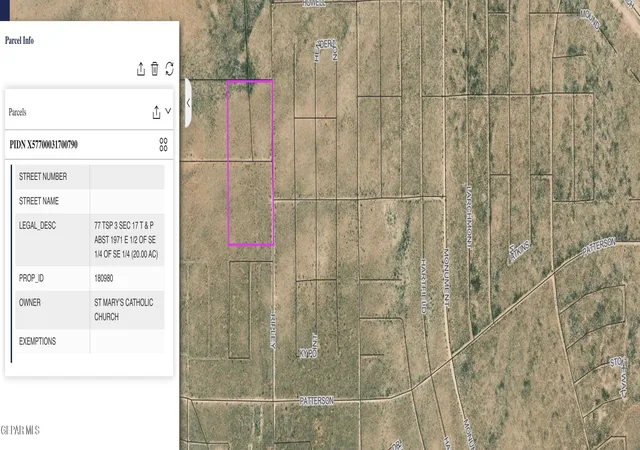Click the OWNER field label
Viewport: 640px width, 450px height.
click(29, 303)
